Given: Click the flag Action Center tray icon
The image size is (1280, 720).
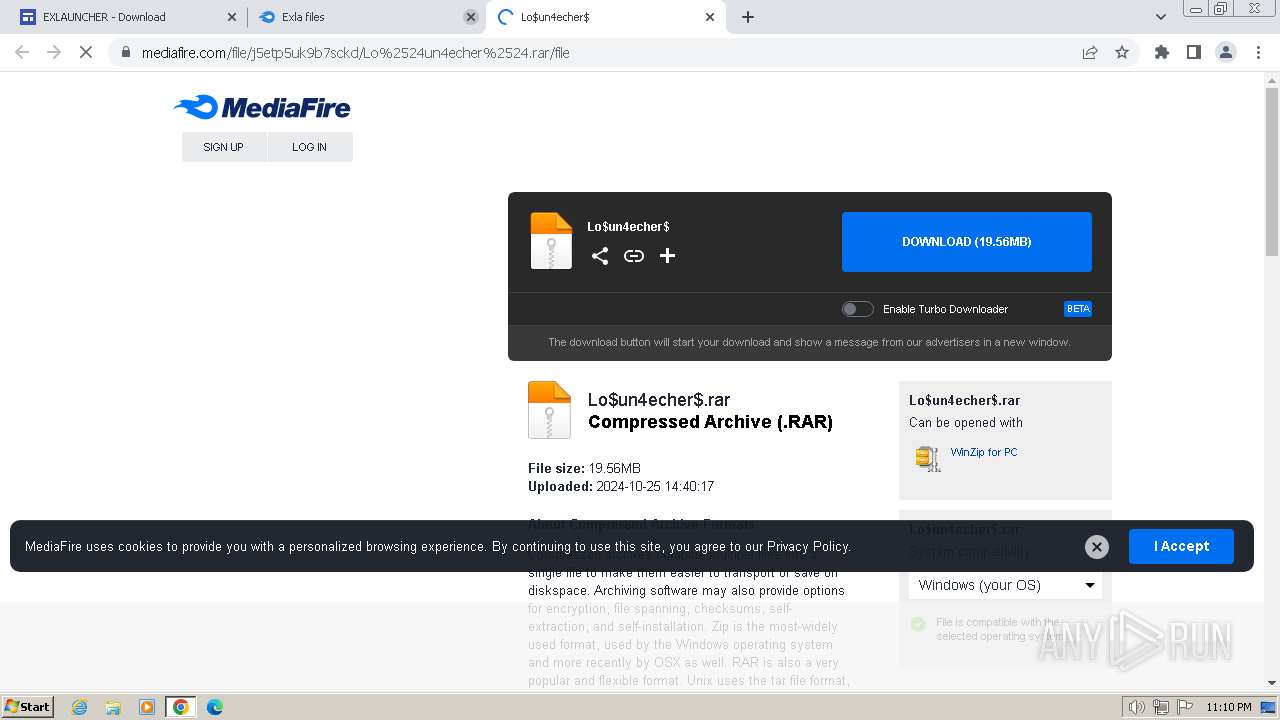Looking at the screenshot, I should pyautogui.click(x=1184, y=707).
